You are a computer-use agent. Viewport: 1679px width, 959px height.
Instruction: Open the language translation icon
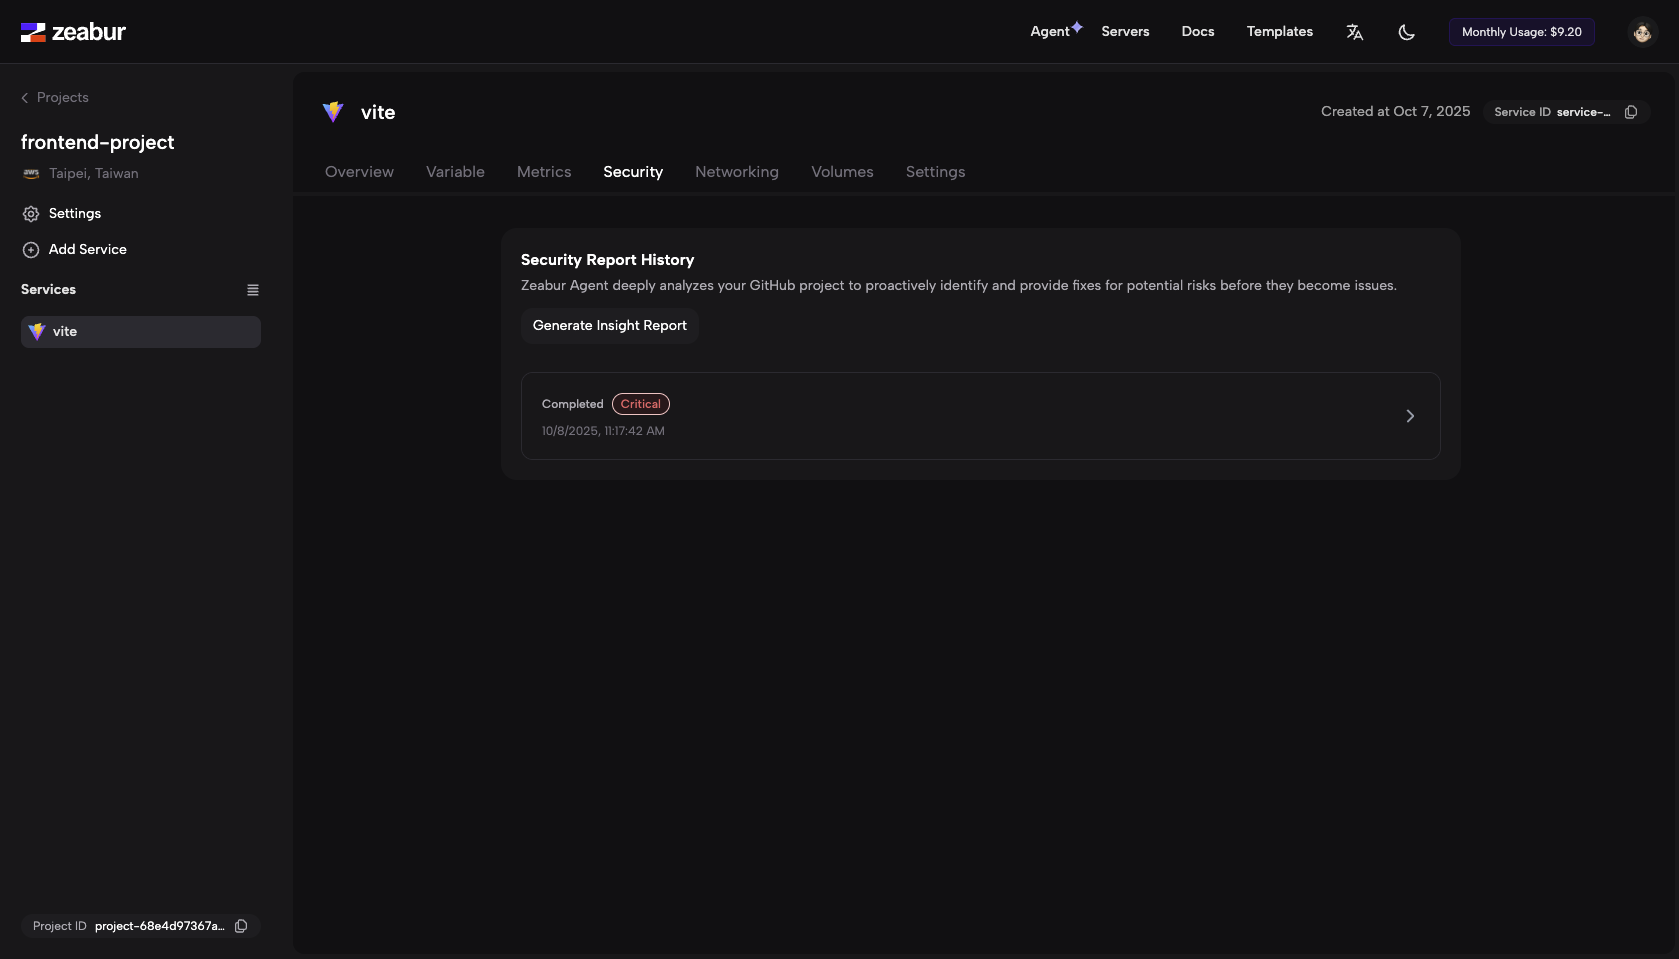(1355, 32)
